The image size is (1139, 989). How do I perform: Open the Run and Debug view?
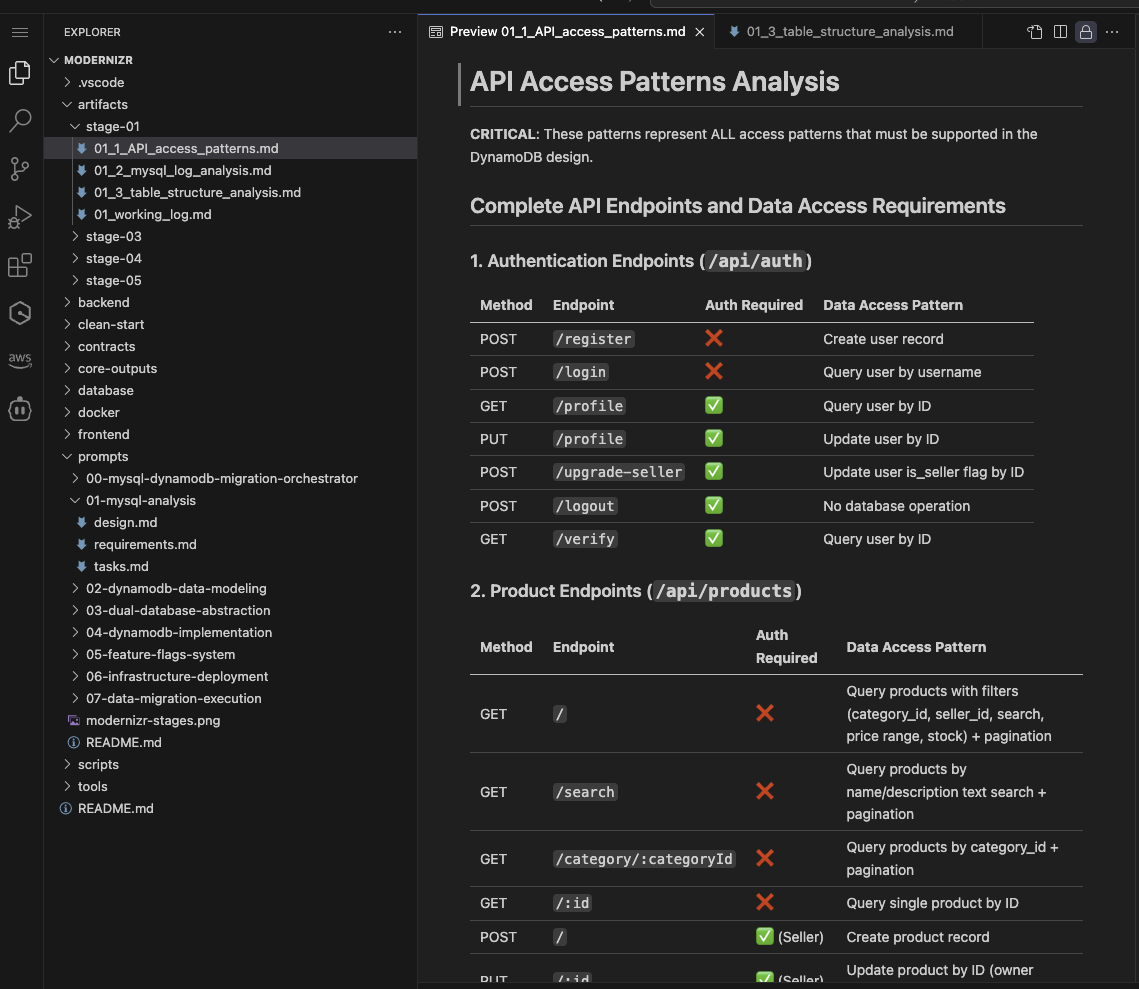(x=20, y=217)
